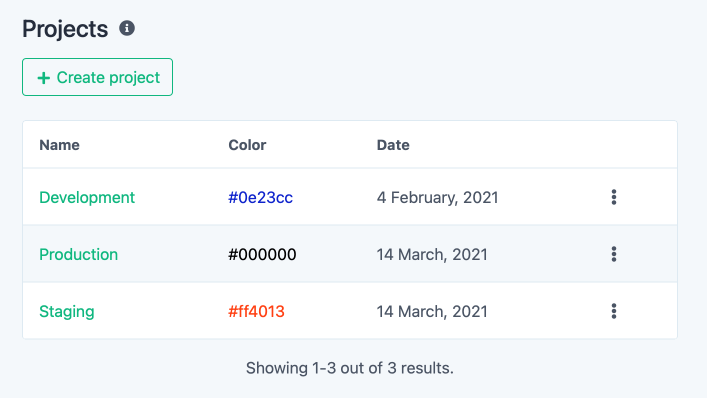This screenshot has width=707, height=398.
Task: Select the #000000 black color value
Action: click(x=262, y=254)
